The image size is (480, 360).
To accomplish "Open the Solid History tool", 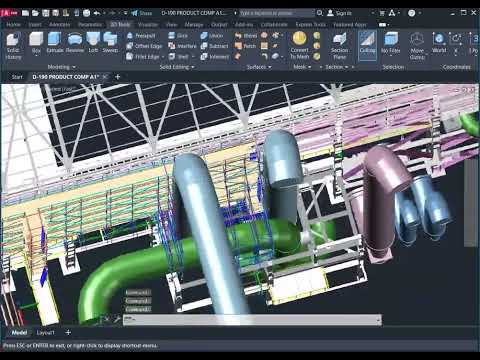I will click(13, 46).
